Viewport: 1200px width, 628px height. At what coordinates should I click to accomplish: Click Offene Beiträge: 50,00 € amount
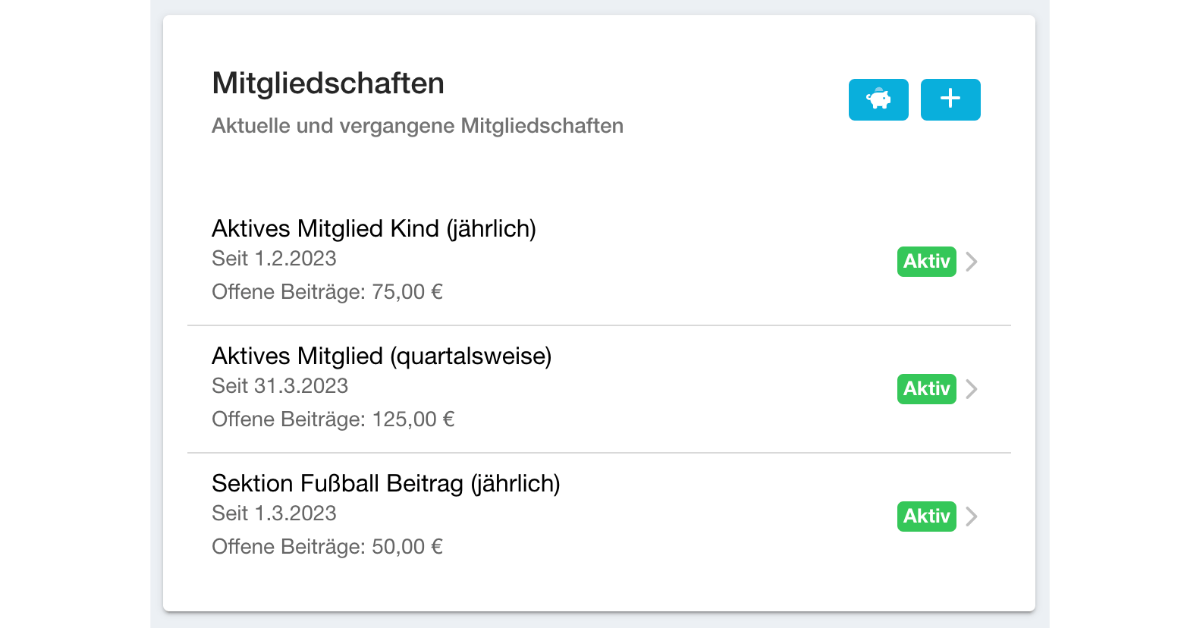(327, 547)
